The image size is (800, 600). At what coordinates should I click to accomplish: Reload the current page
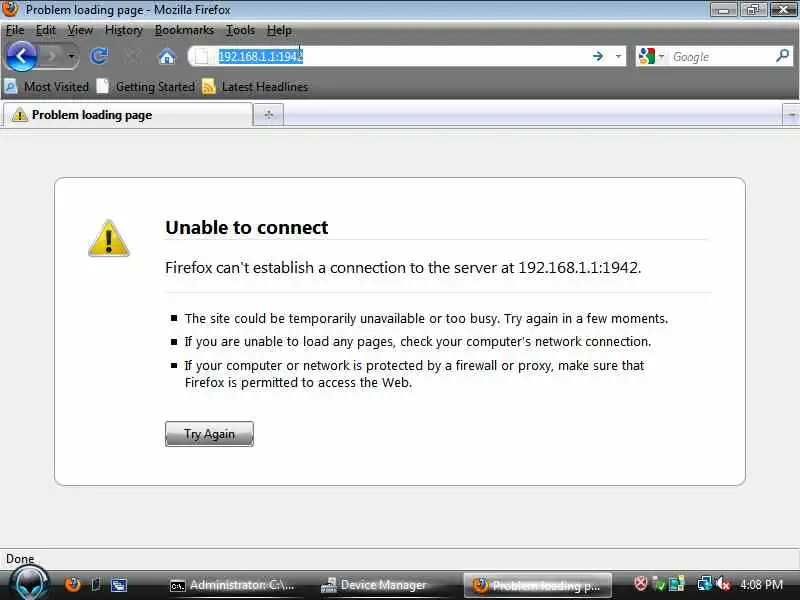99,56
